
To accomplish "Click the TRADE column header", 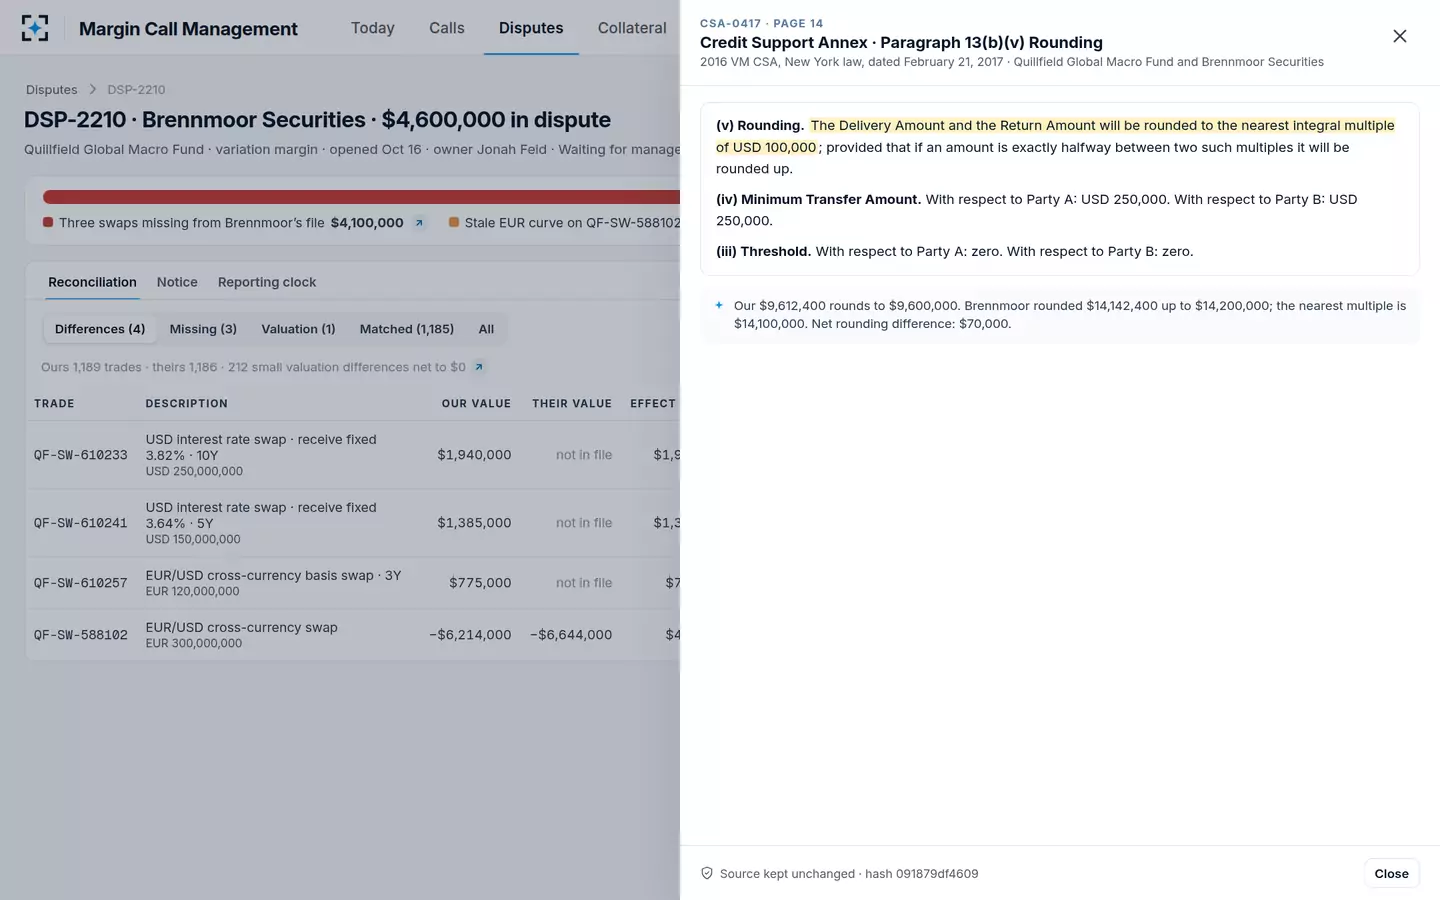I will pyautogui.click(x=54, y=404).
